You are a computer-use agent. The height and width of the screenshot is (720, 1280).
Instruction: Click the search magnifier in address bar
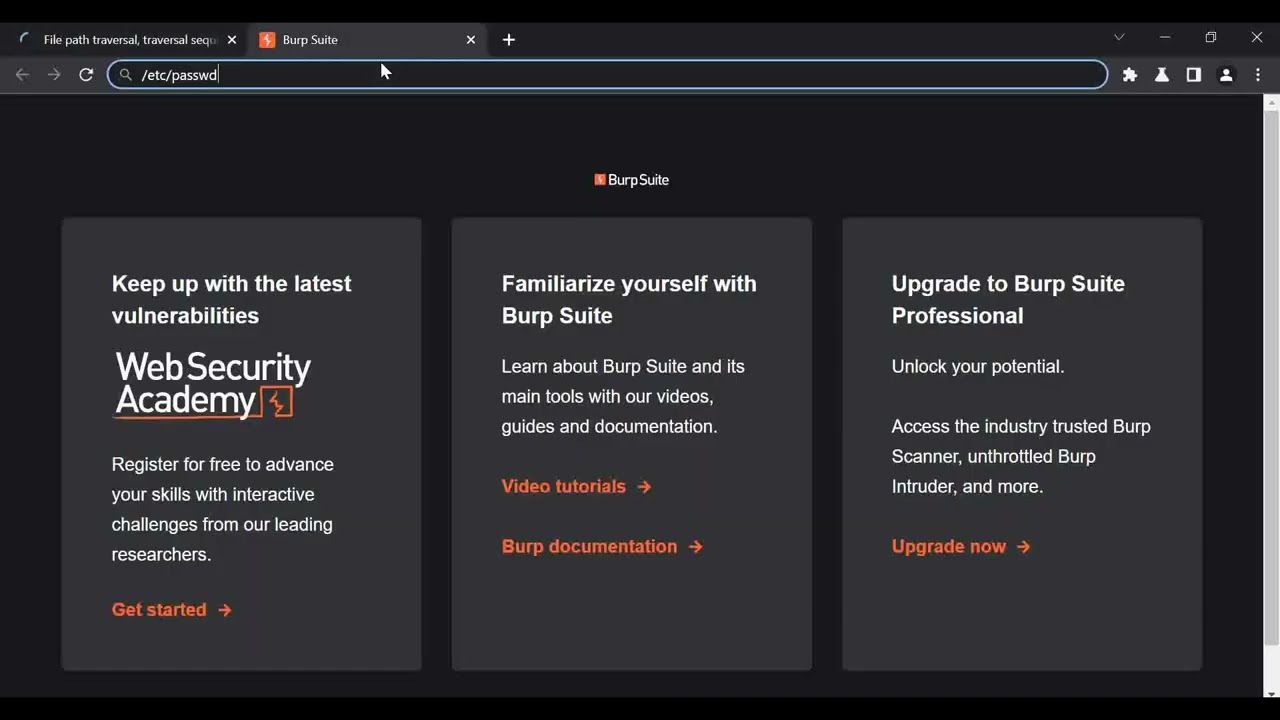click(126, 75)
